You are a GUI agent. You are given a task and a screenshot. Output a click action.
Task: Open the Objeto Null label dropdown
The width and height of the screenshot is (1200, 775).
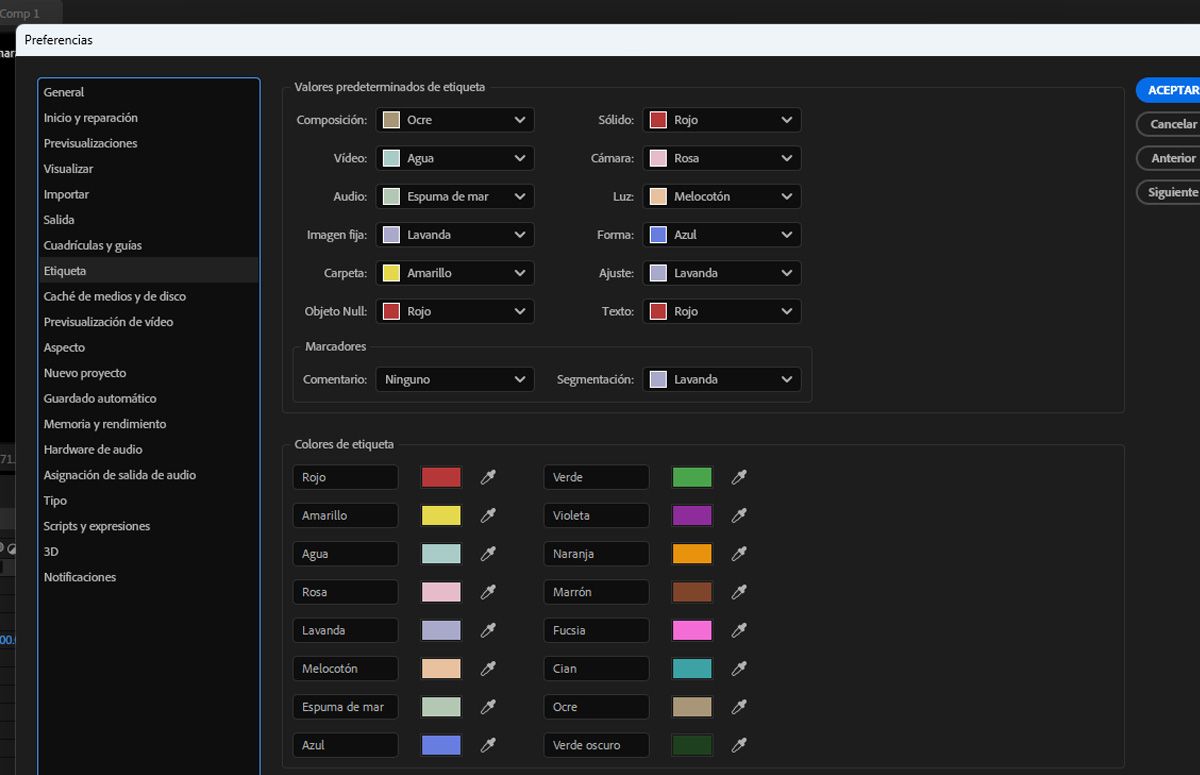pos(455,311)
